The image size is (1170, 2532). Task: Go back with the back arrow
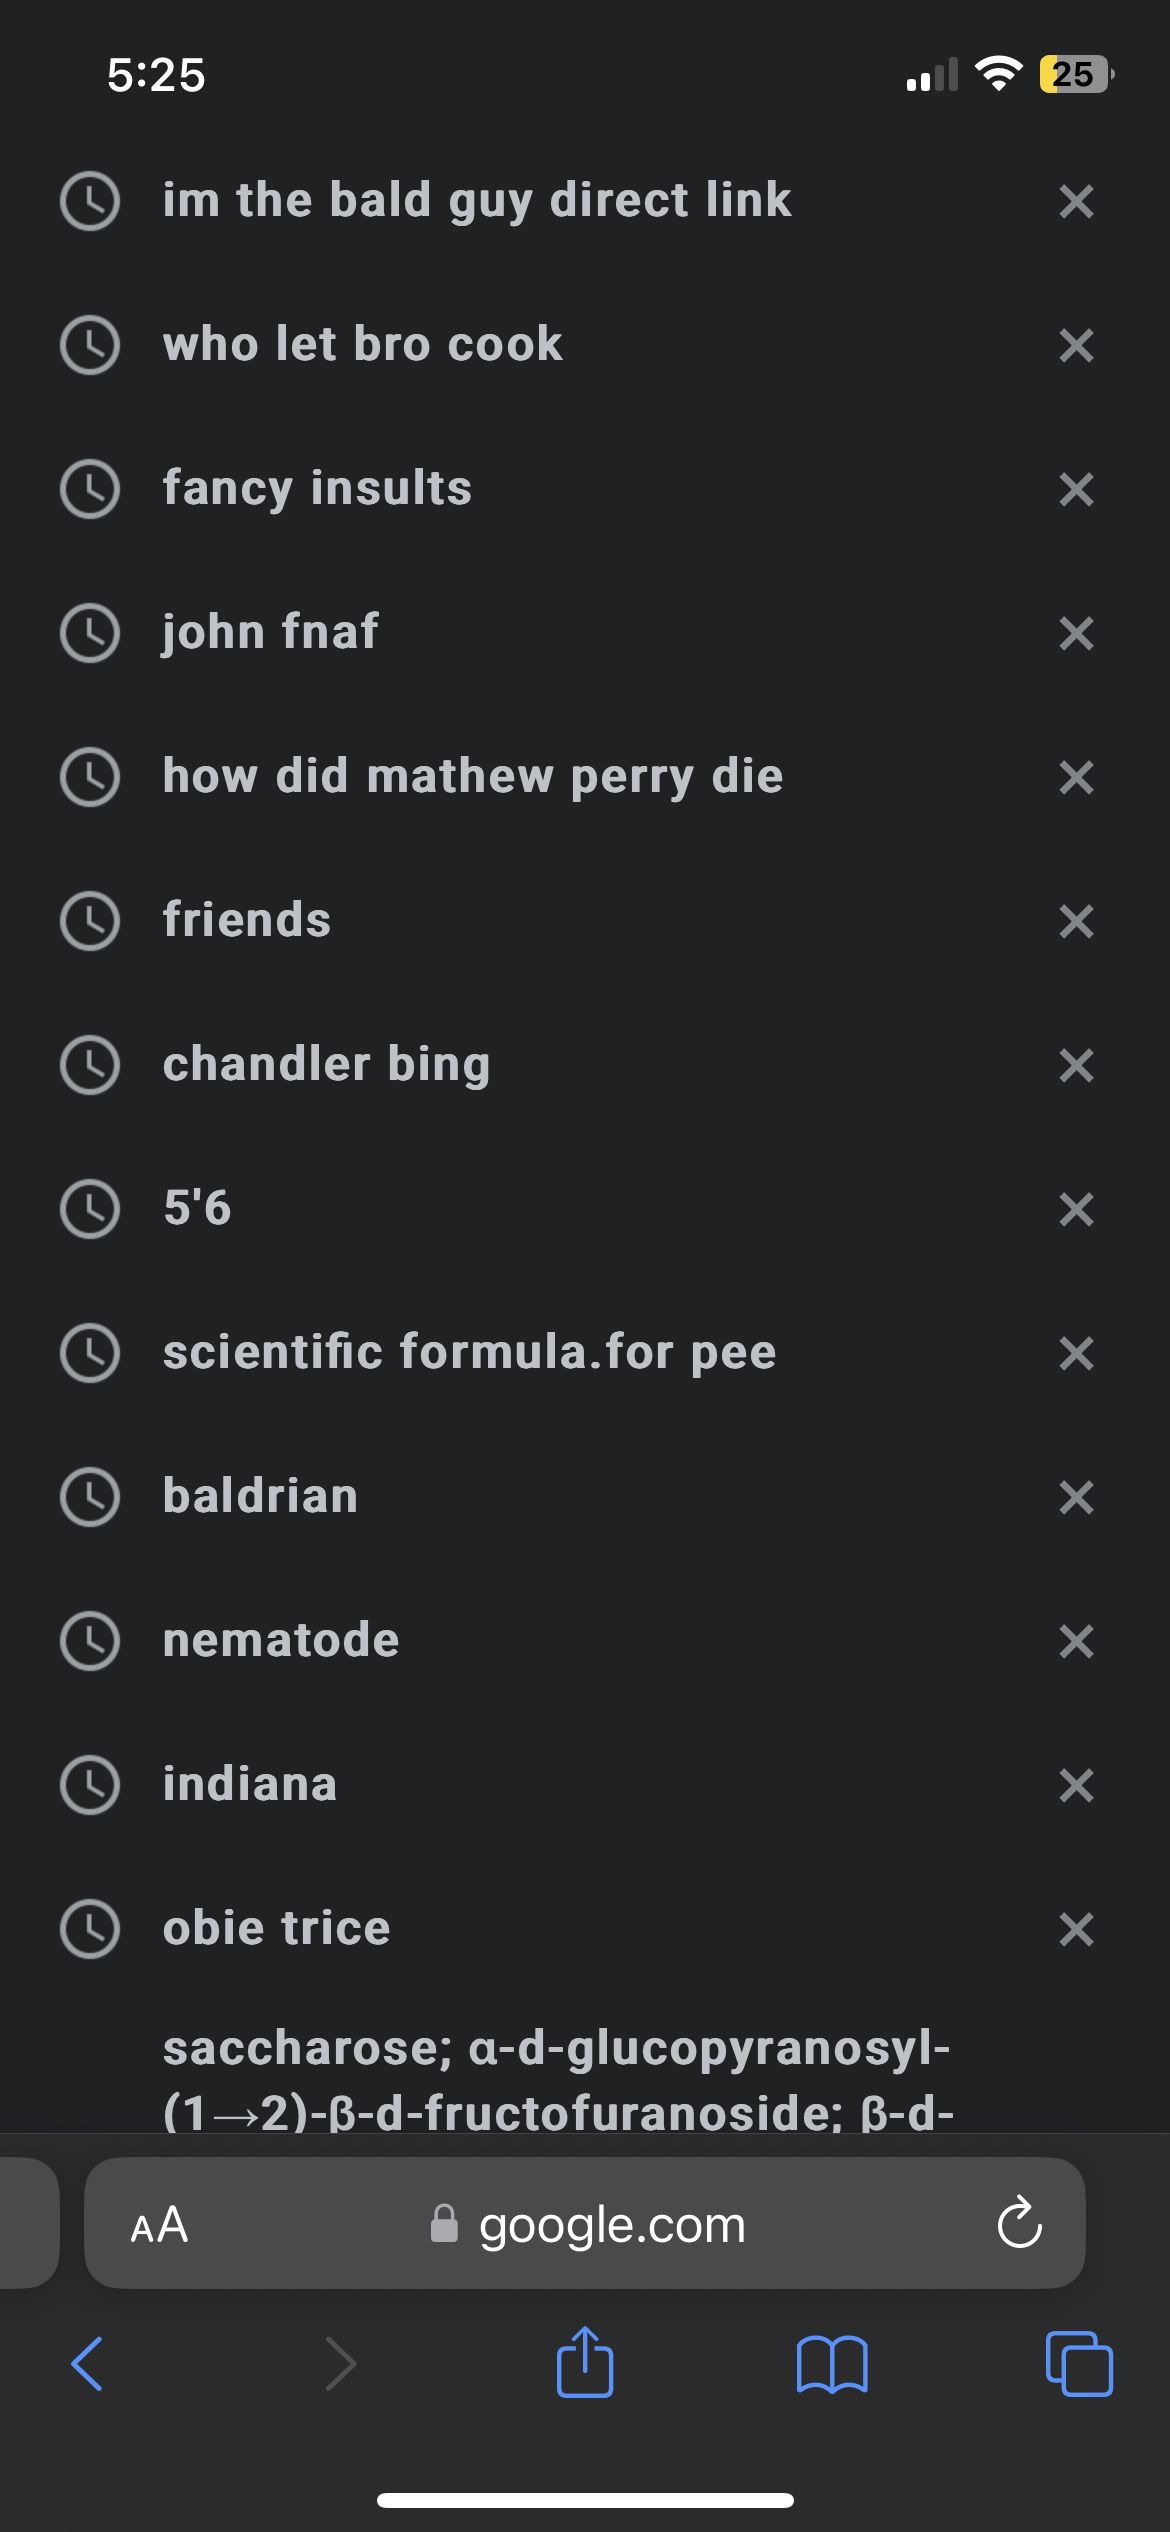[88, 2363]
